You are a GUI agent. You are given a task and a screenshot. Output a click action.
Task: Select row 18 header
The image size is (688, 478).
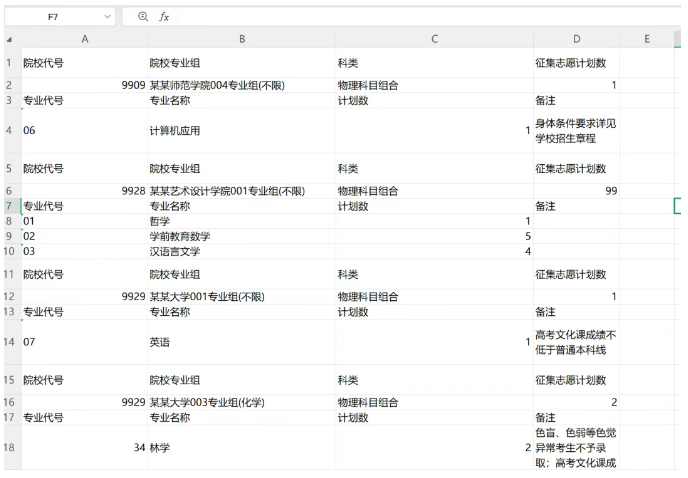[10, 447]
